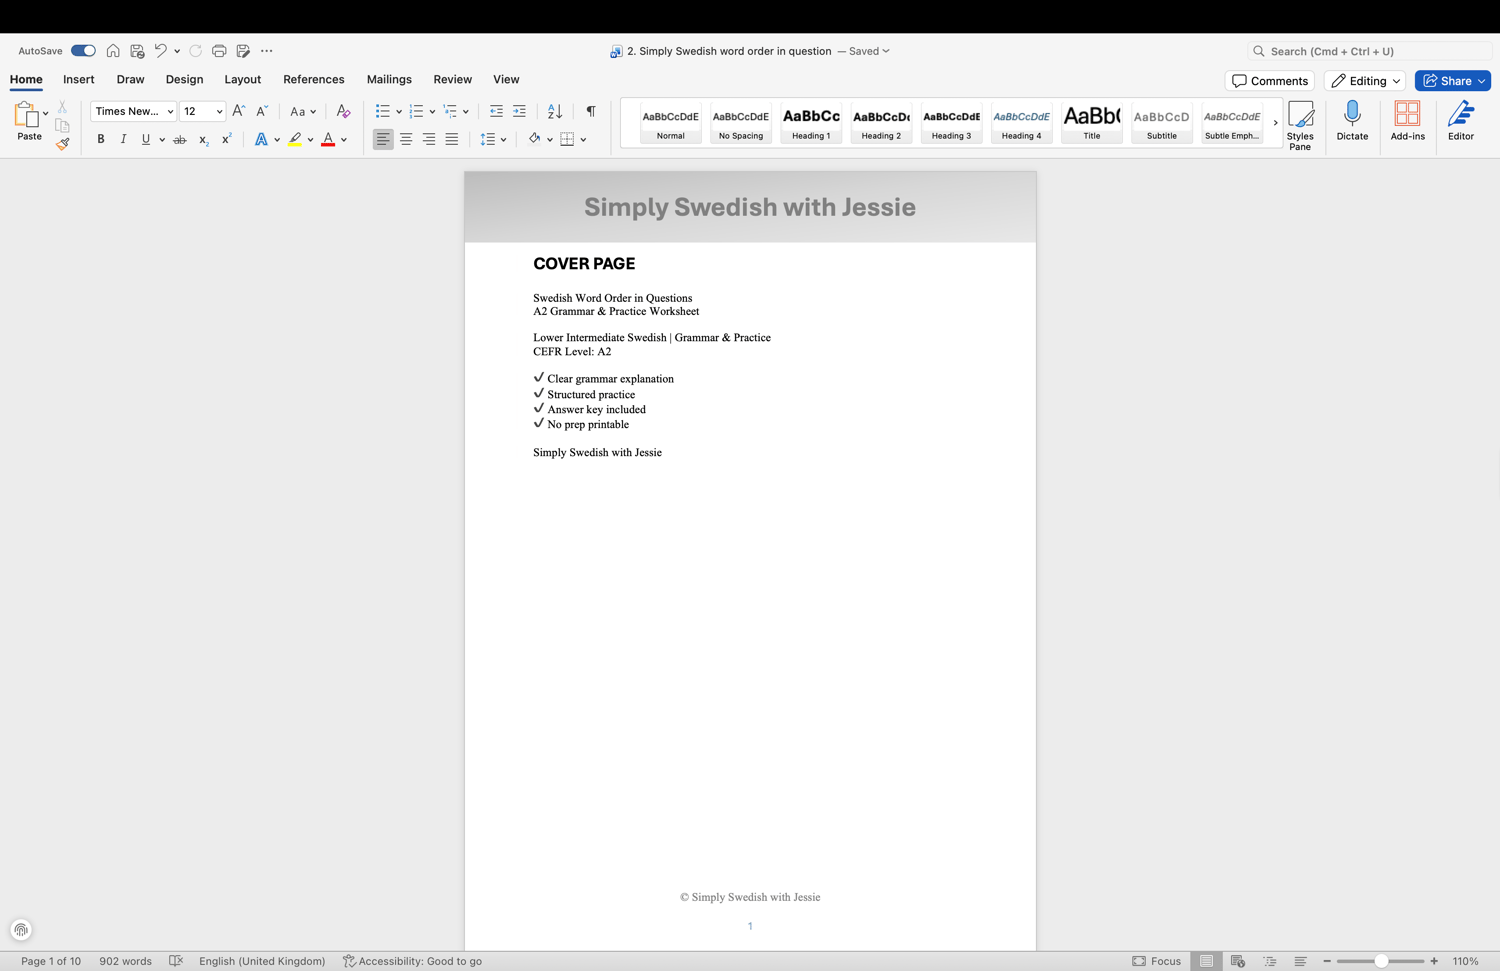1500x971 pixels.
Task: Select the Format Painter brush icon
Action: [x=62, y=144]
